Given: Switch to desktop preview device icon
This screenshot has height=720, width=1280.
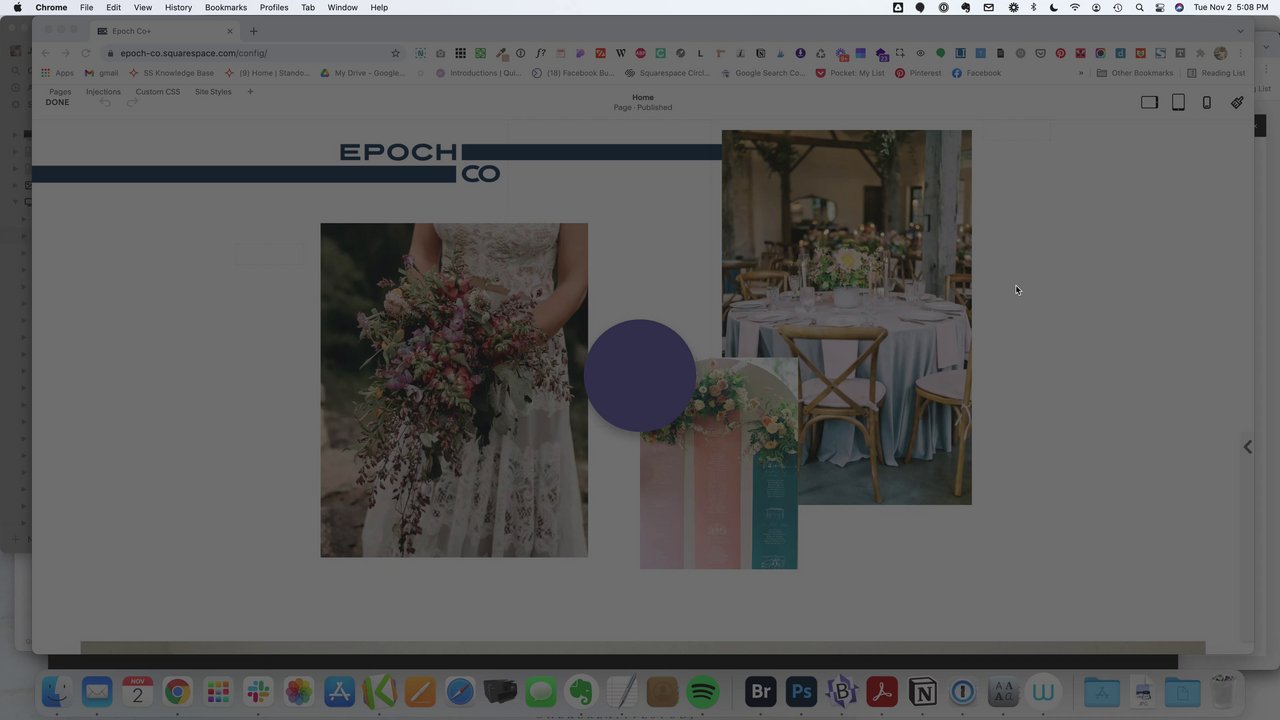Looking at the screenshot, I should pyautogui.click(x=1149, y=102).
